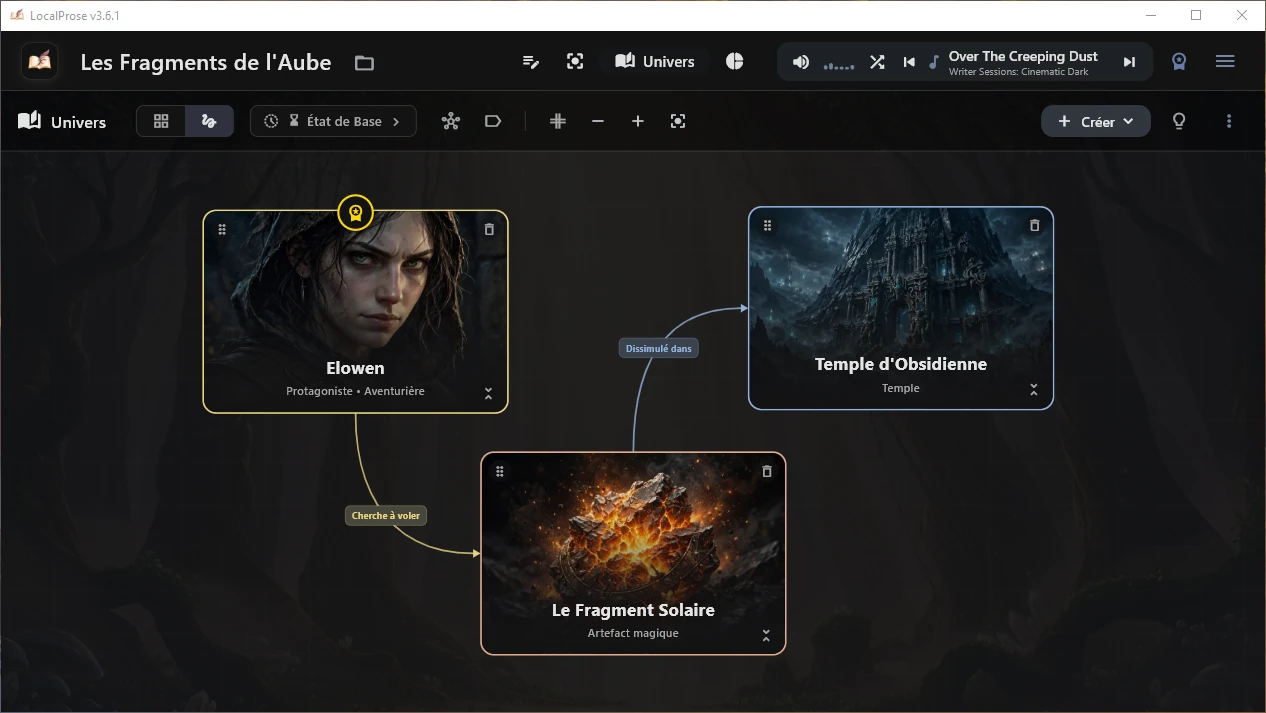Delete the Temple d'Obsidienne card
The width and height of the screenshot is (1266, 713).
(1035, 226)
